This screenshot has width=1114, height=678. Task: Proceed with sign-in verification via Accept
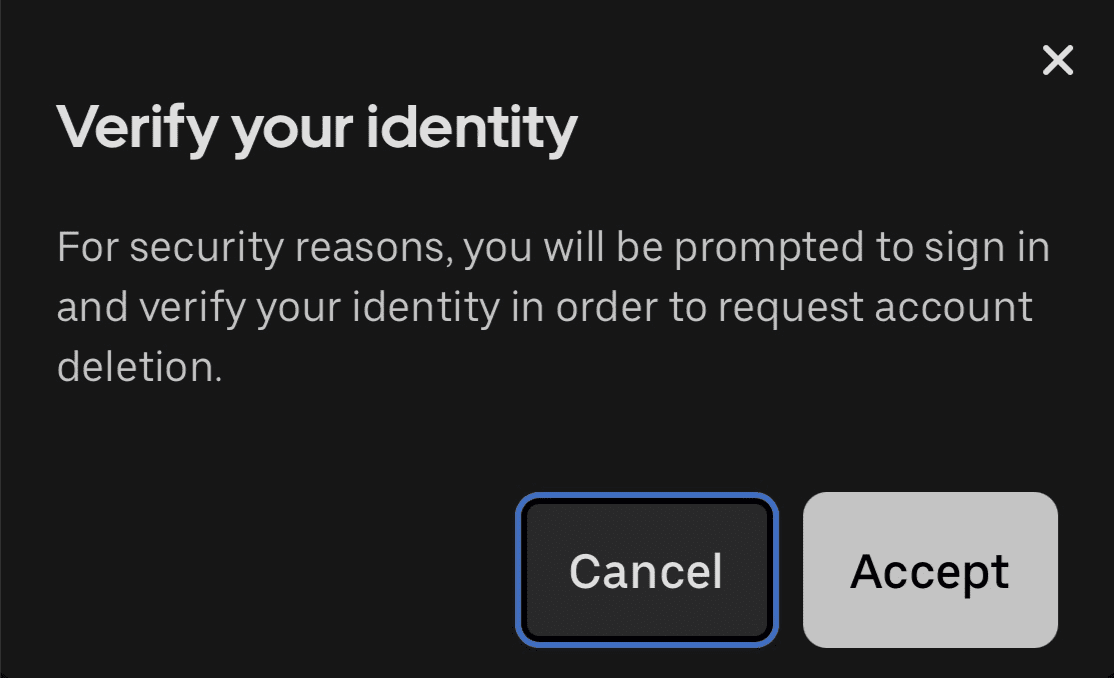(929, 570)
